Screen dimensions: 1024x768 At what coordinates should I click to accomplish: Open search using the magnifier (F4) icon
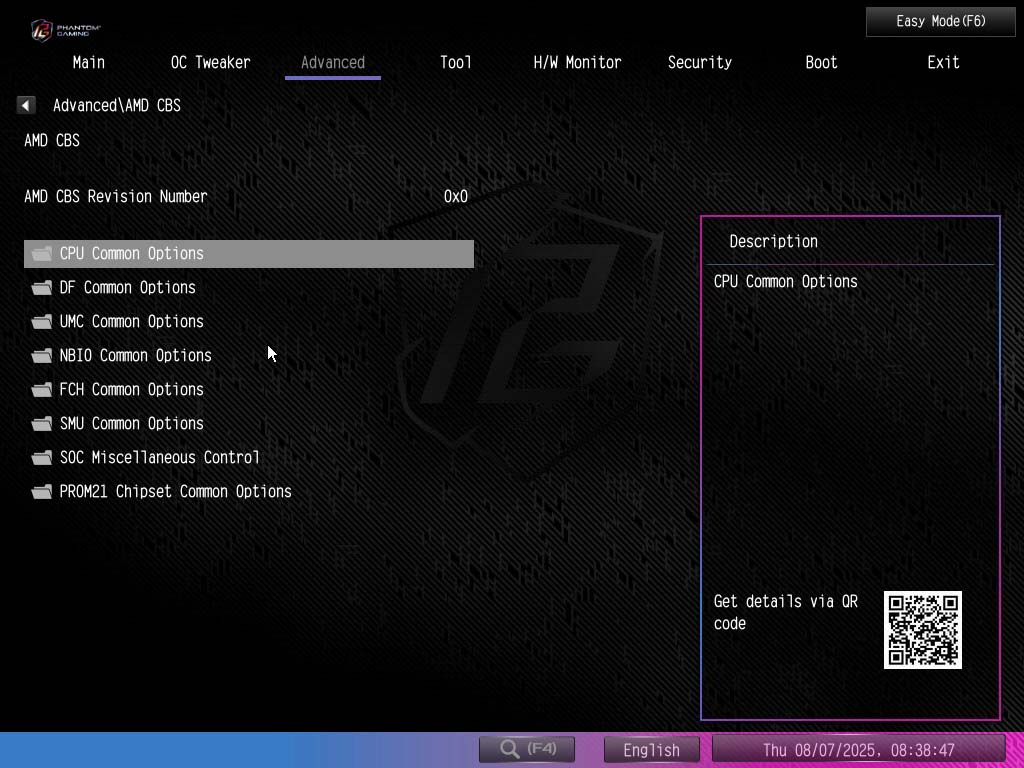pos(526,748)
